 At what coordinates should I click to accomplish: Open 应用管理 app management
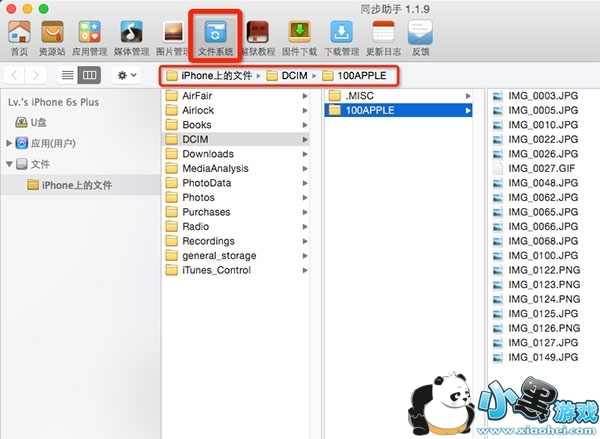click(90, 38)
